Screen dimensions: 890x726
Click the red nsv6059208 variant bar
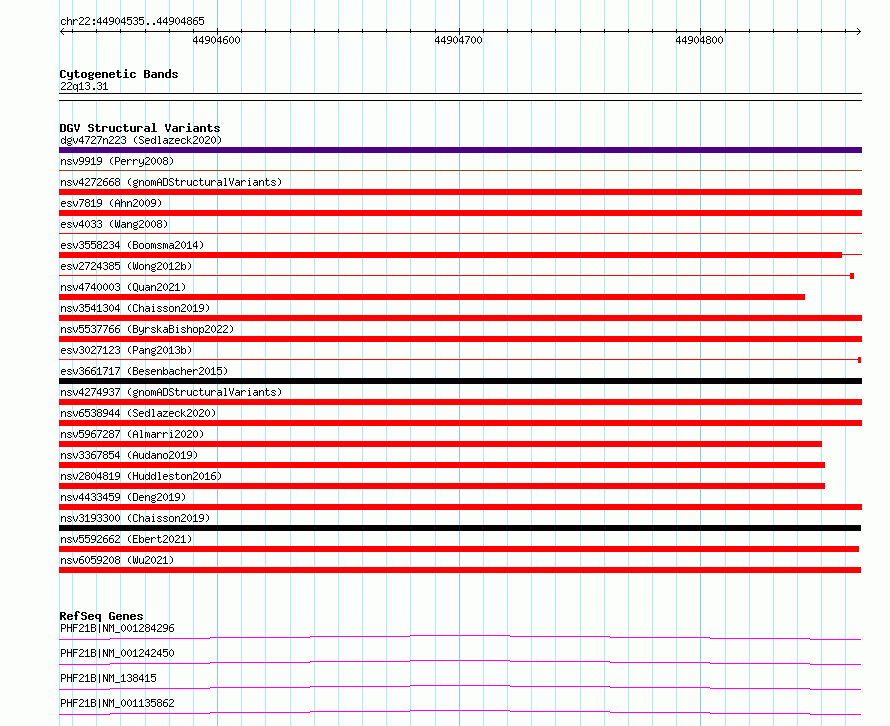(x=460, y=570)
